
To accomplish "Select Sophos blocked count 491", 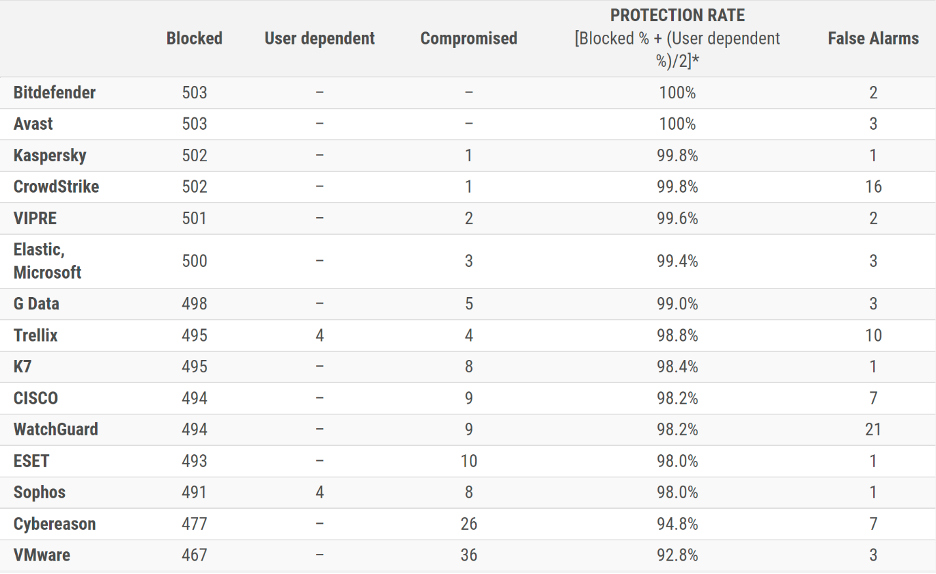I will pyautogui.click(x=194, y=492).
